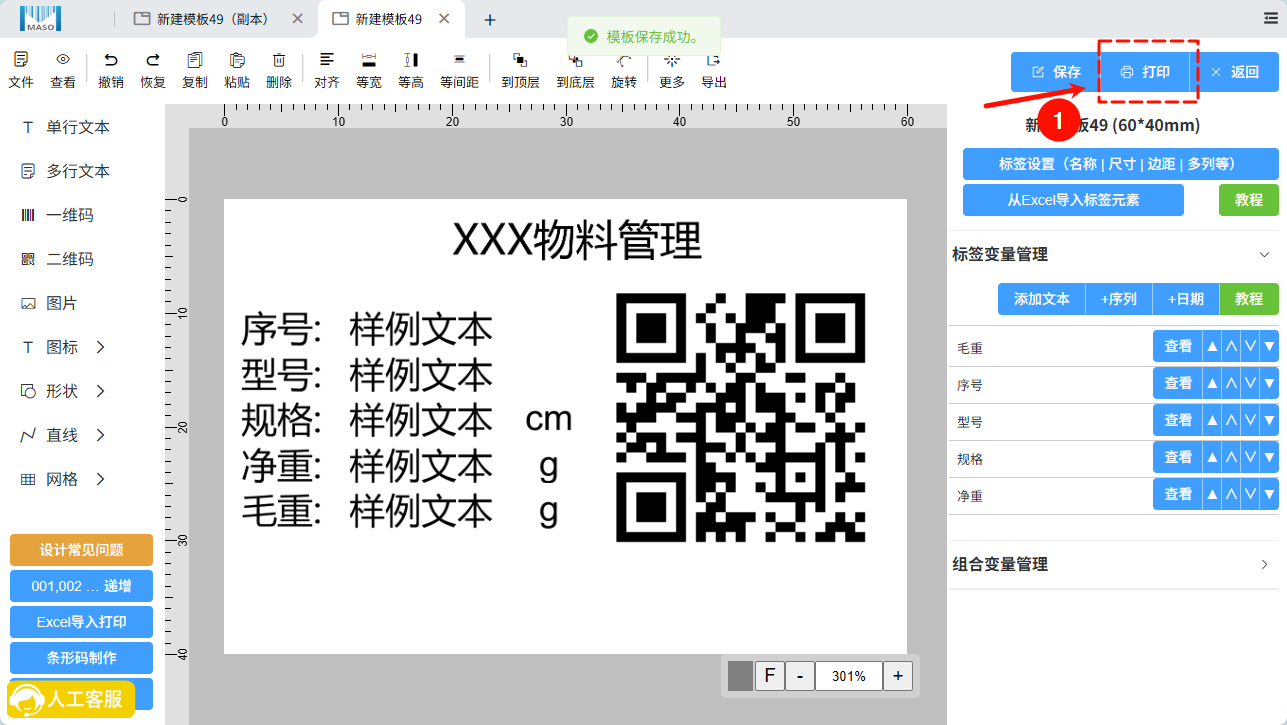Click the 301% zoom value field

[849, 676]
